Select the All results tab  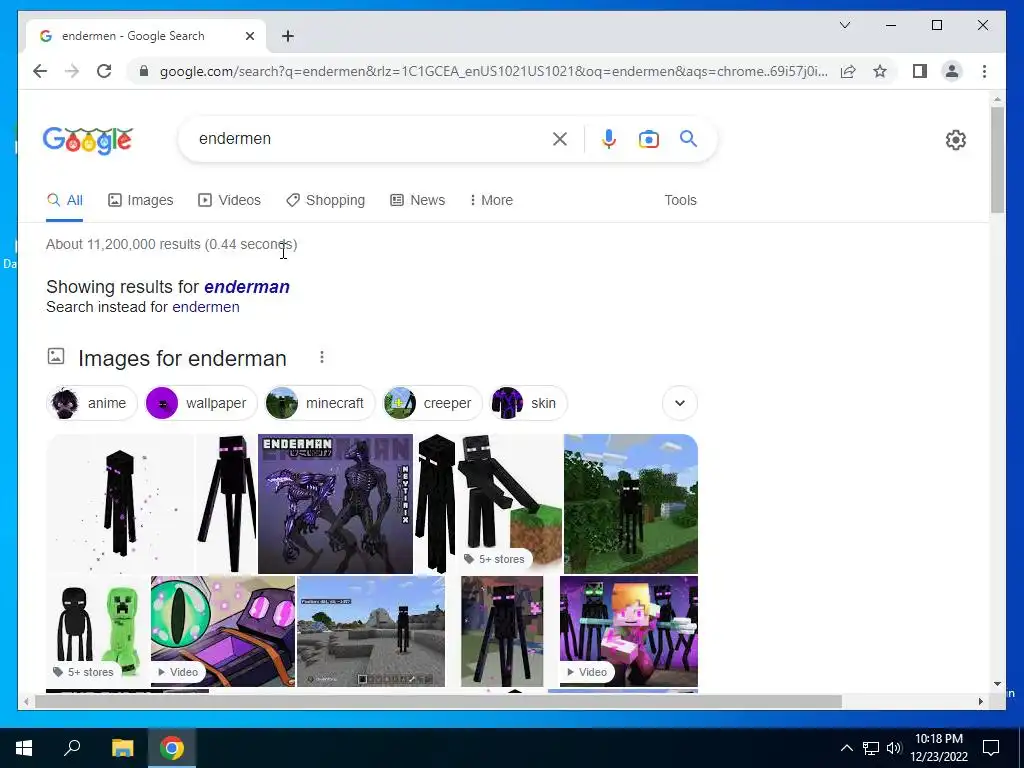[65, 200]
